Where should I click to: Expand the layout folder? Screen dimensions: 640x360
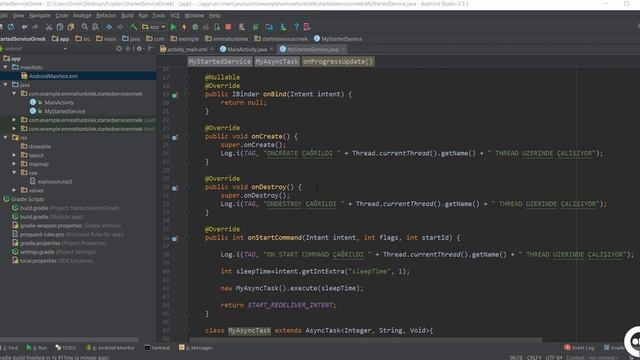pyautogui.click(x=14, y=155)
